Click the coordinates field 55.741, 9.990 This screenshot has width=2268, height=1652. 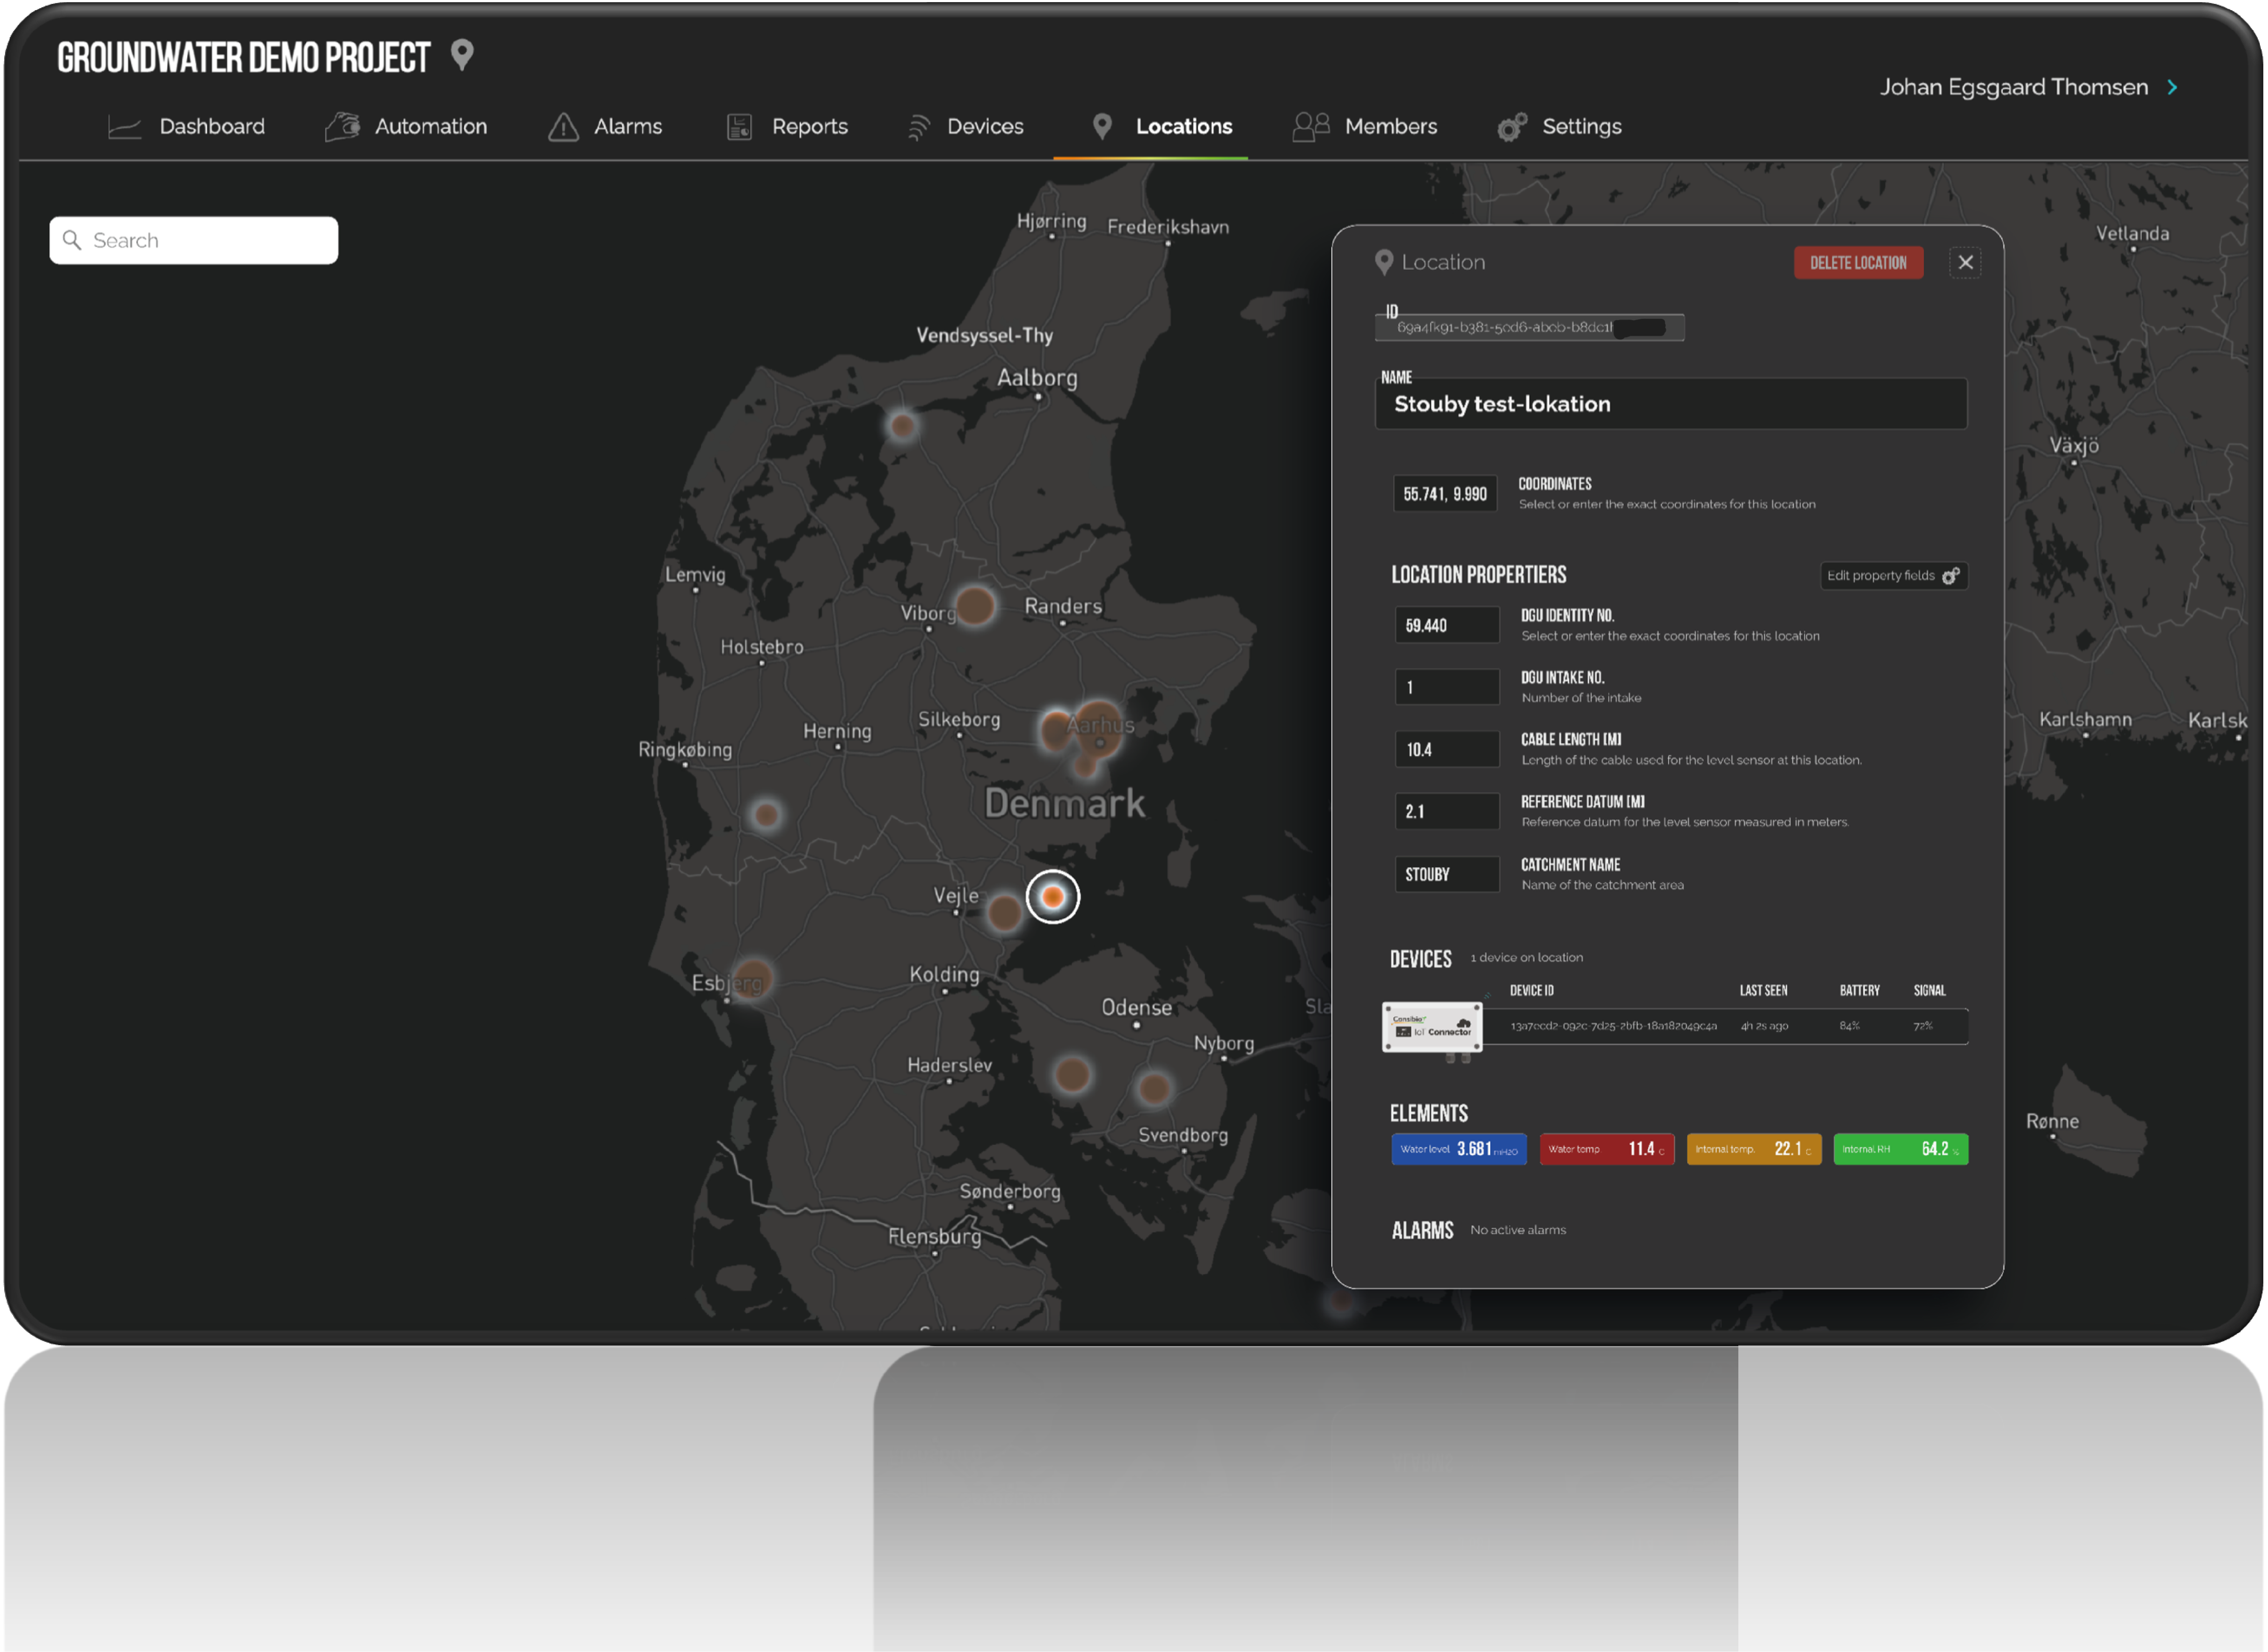click(x=1446, y=494)
